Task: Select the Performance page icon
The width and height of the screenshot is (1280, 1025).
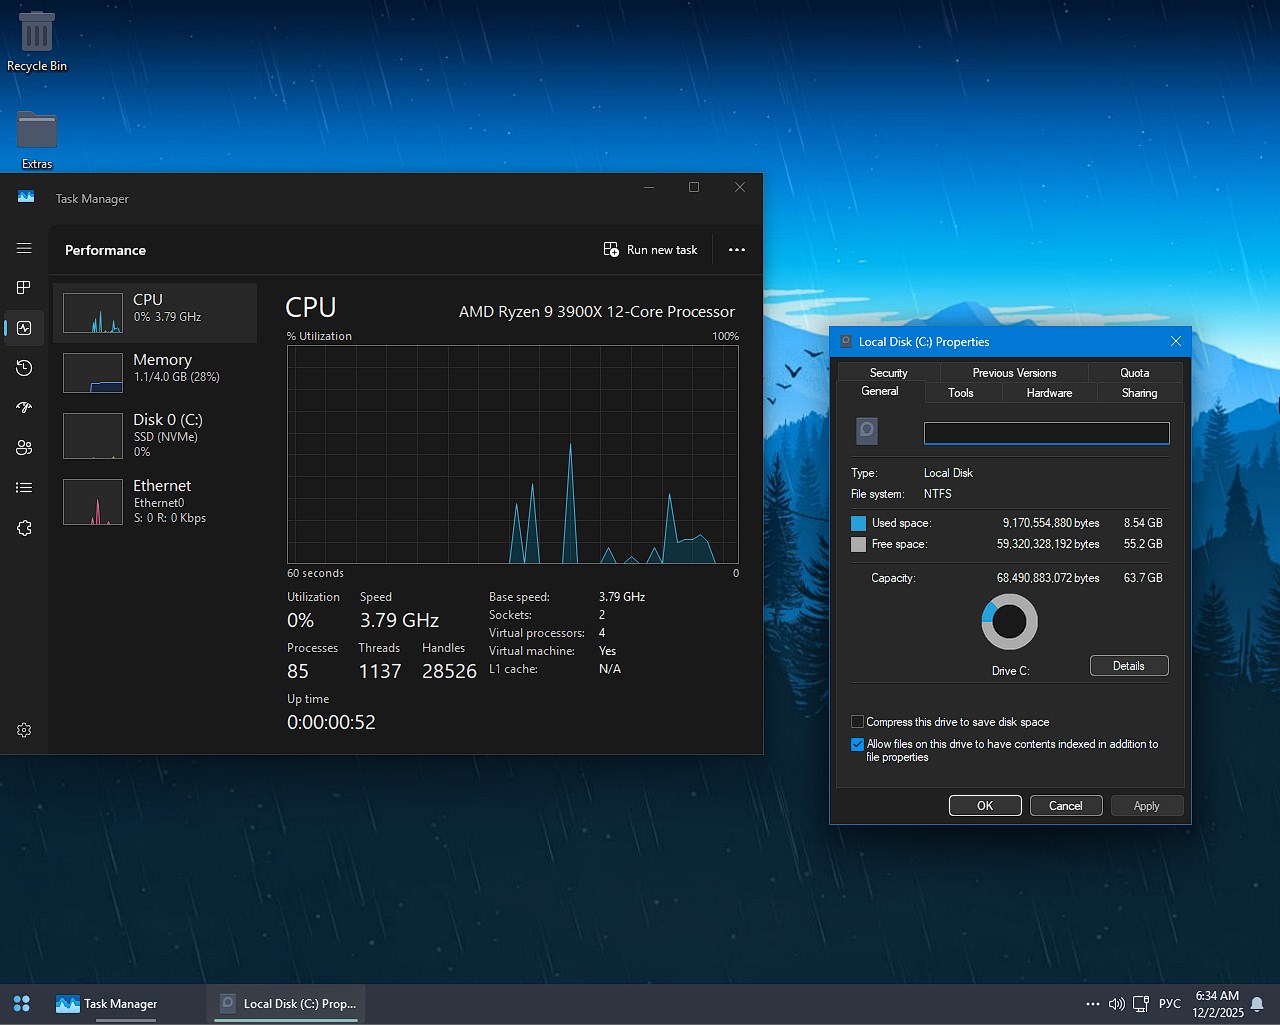Action: click(24, 328)
